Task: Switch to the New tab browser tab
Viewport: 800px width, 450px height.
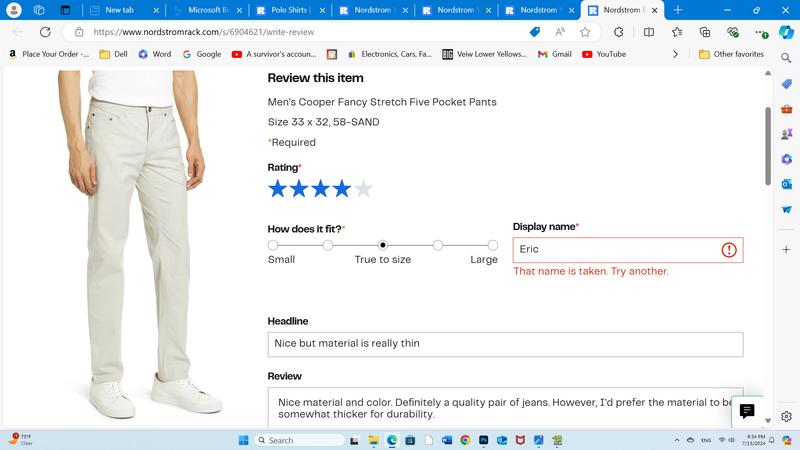Action: (x=119, y=10)
